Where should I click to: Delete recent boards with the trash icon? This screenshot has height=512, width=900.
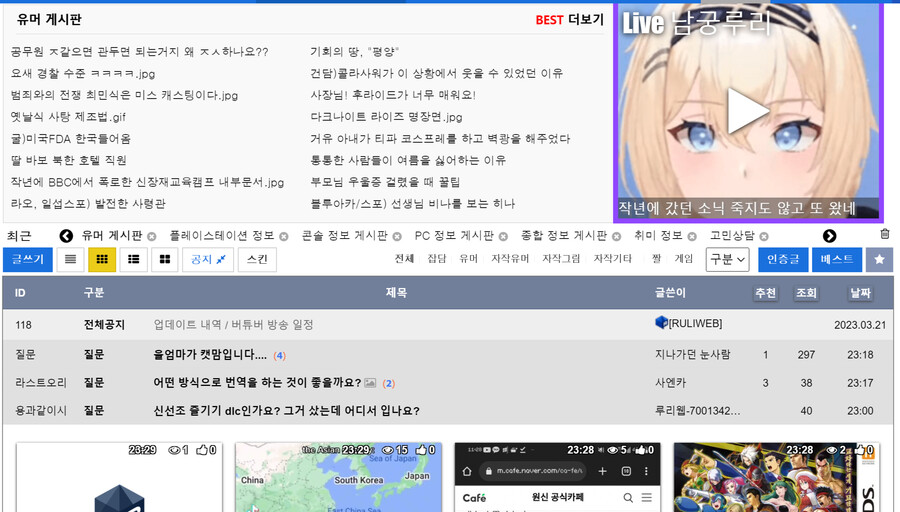[x=884, y=235]
